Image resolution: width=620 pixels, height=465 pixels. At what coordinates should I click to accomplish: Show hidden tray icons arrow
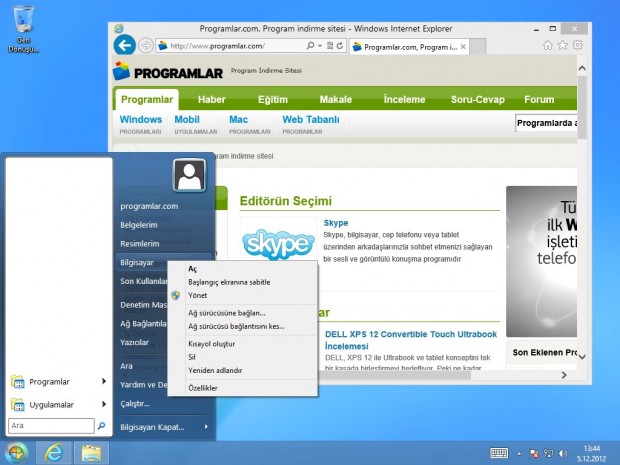tap(519, 454)
